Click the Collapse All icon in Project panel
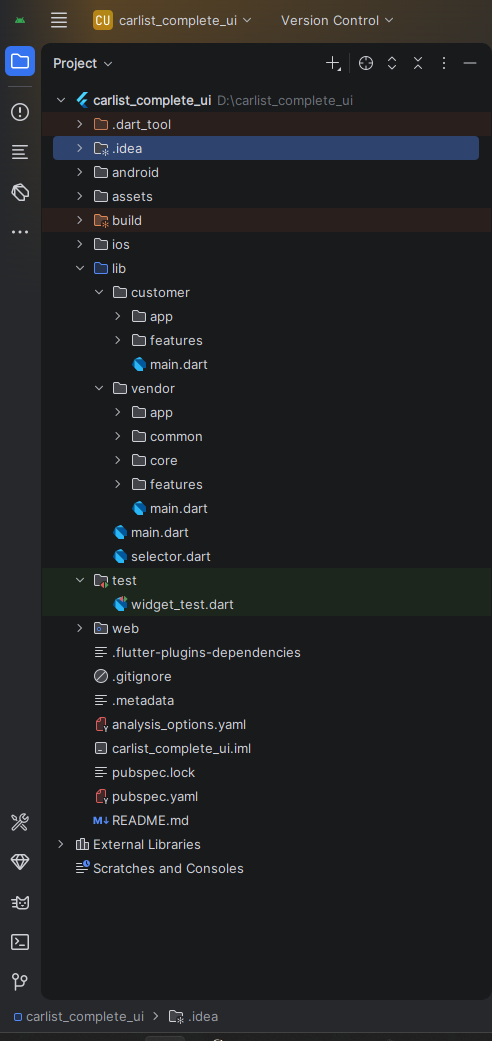The height and width of the screenshot is (1041, 492). coord(418,63)
